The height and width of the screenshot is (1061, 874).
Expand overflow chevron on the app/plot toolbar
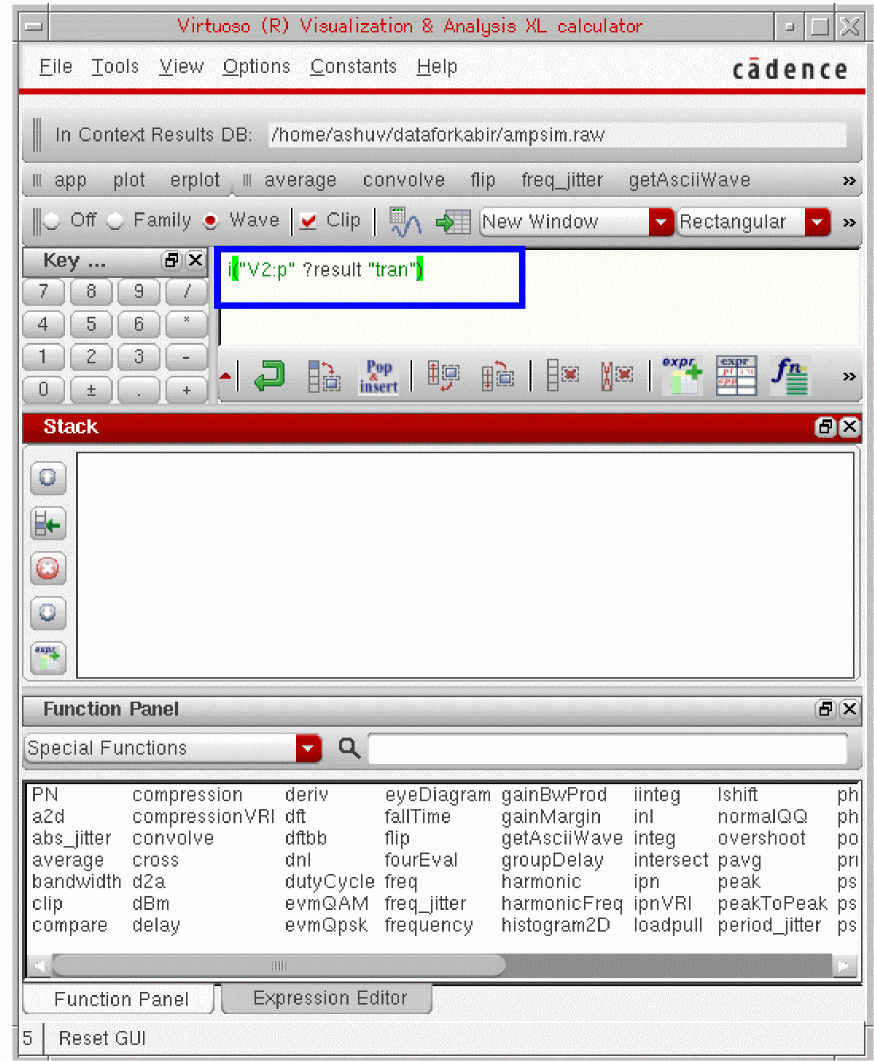point(849,181)
